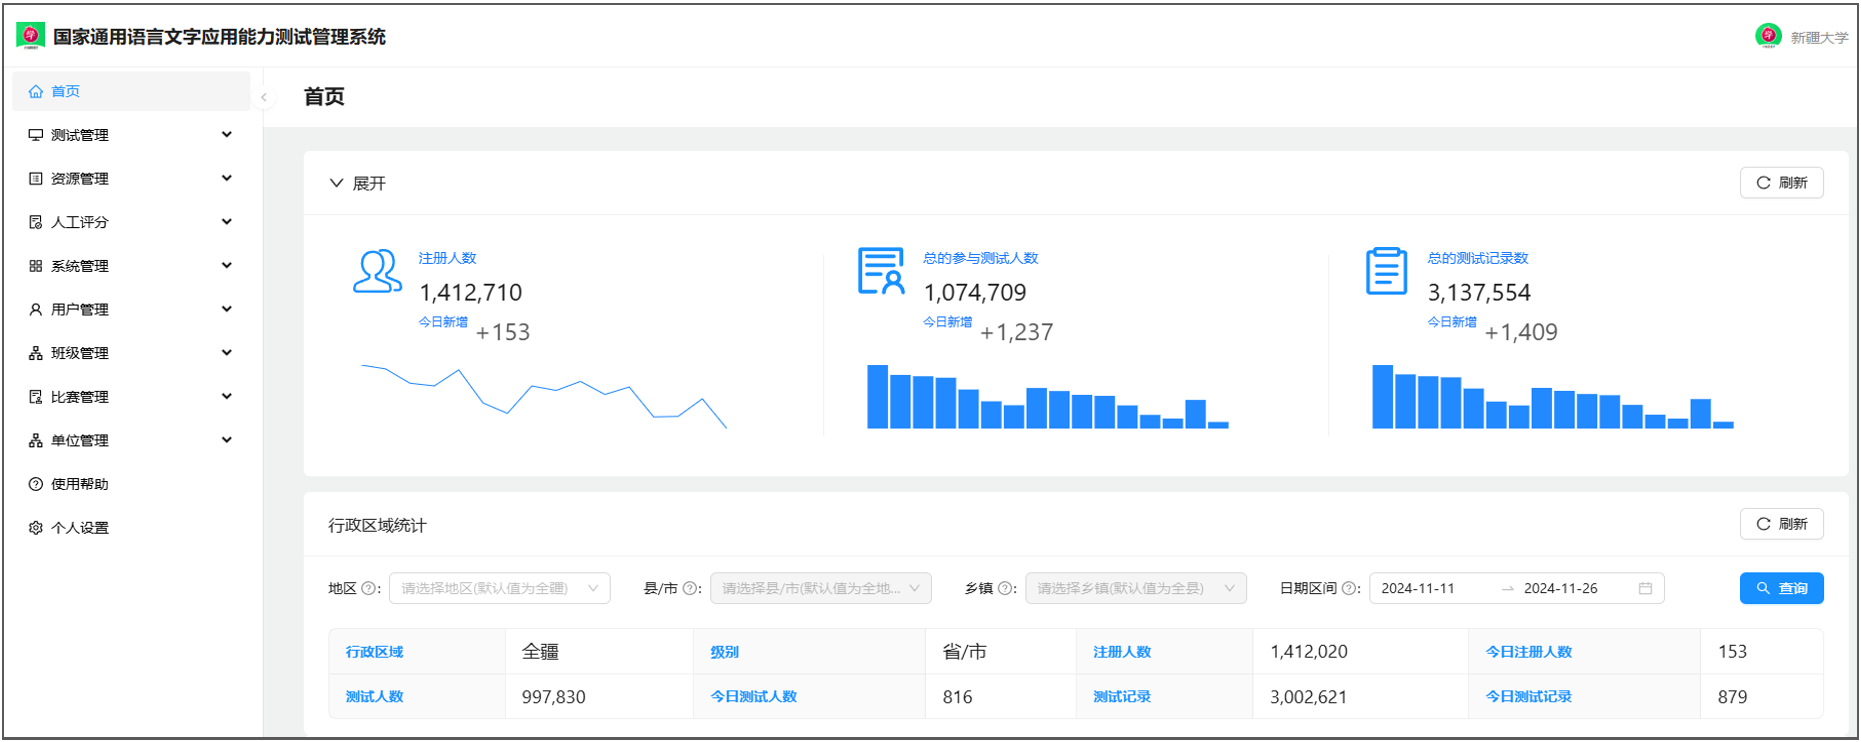Expand the 系统管理 sidebar menu
The height and width of the screenshot is (742, 1861).
[130, 266]
